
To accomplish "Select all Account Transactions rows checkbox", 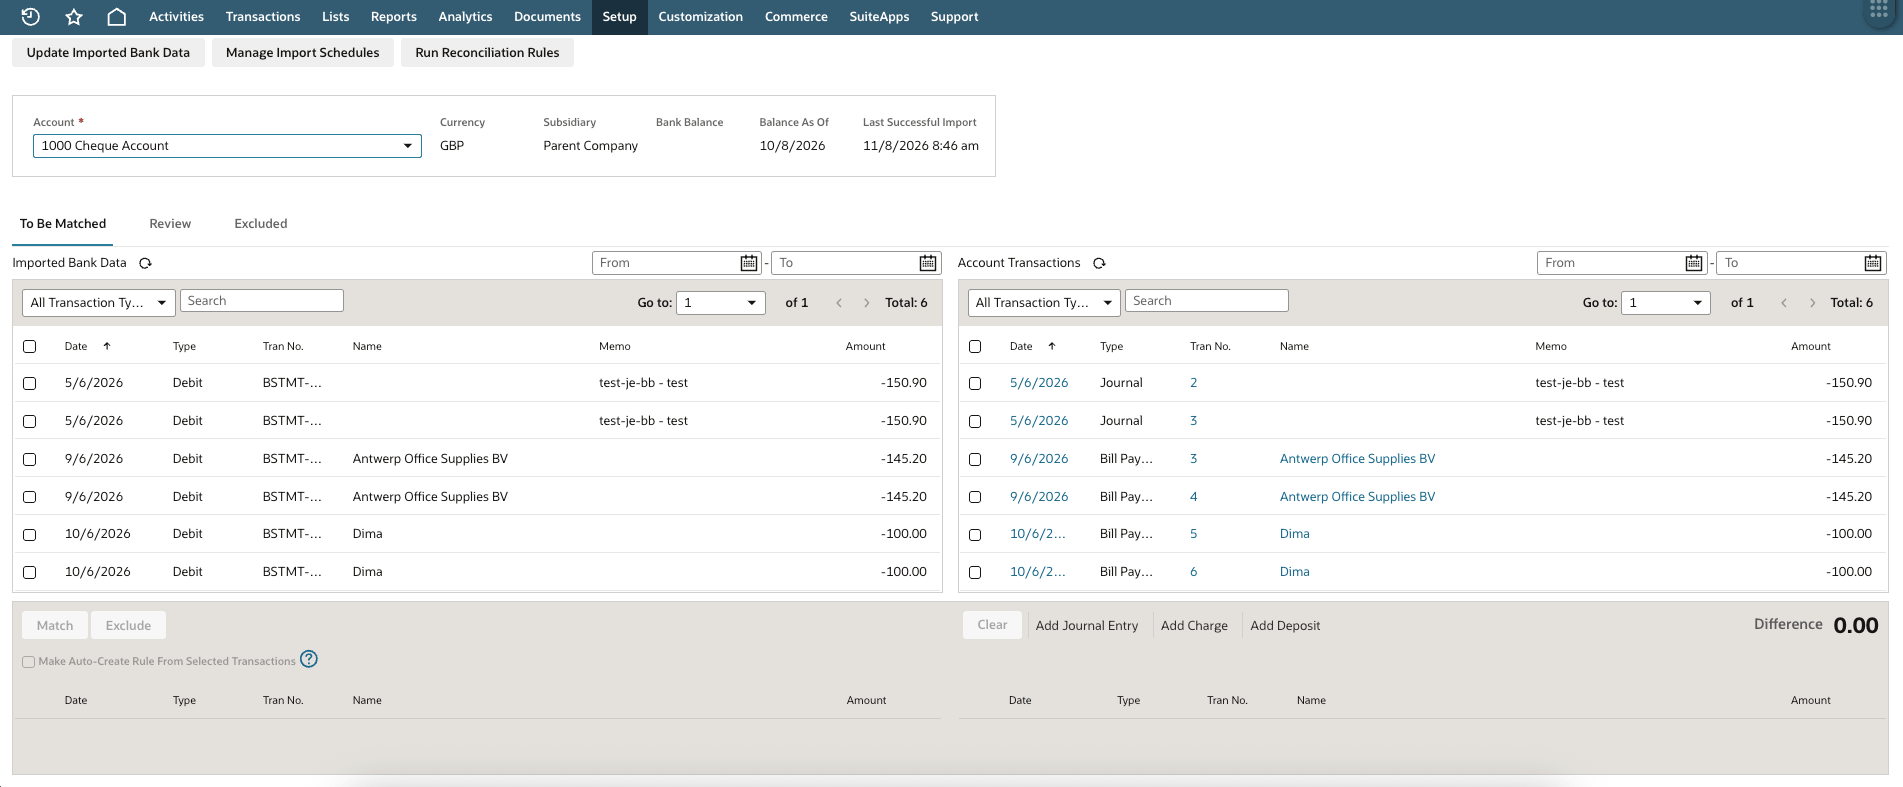I will tap(975, 346).
